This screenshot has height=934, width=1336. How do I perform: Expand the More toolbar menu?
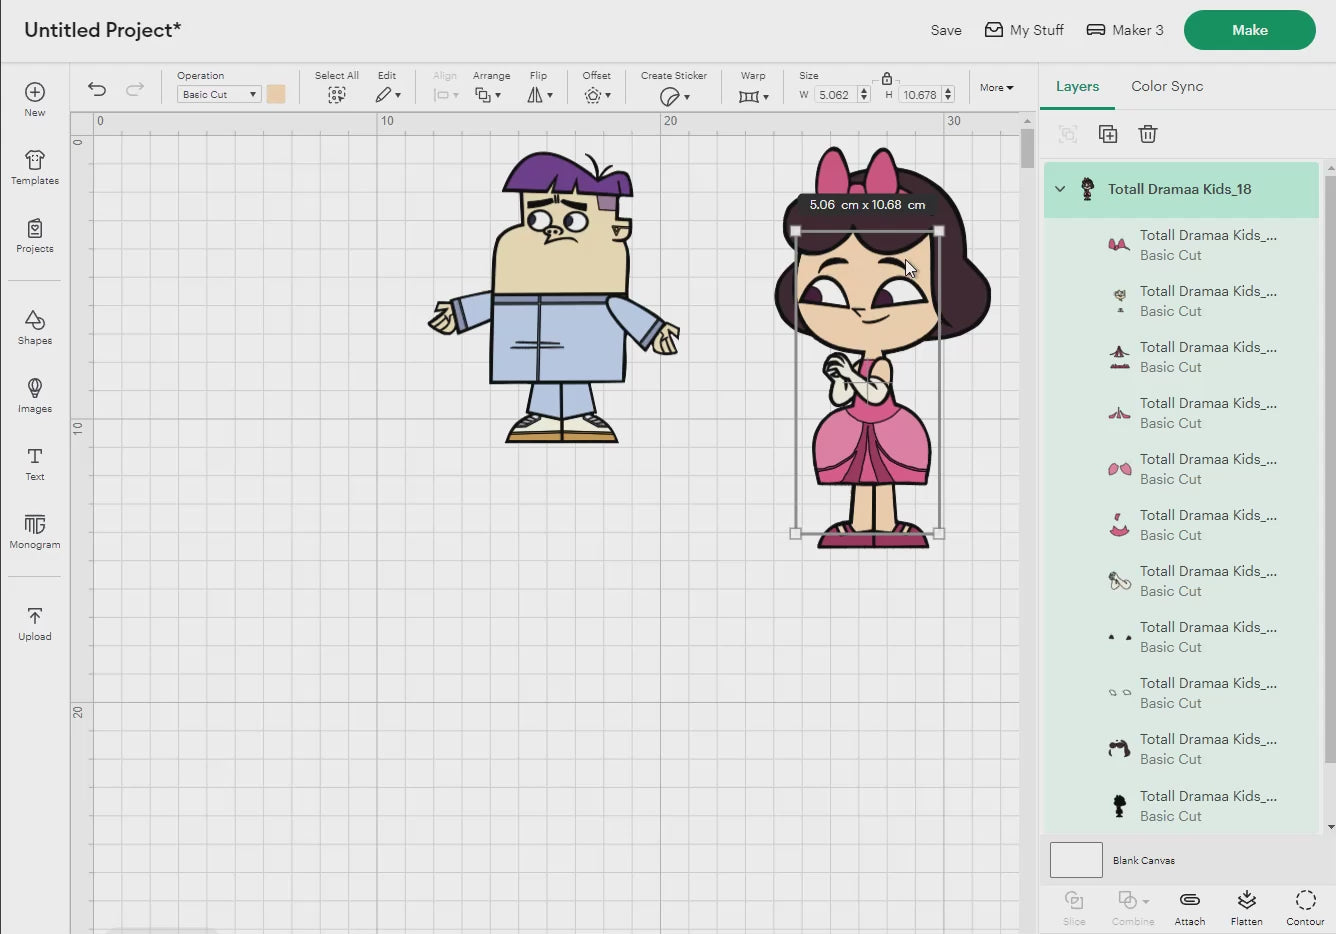996,88
